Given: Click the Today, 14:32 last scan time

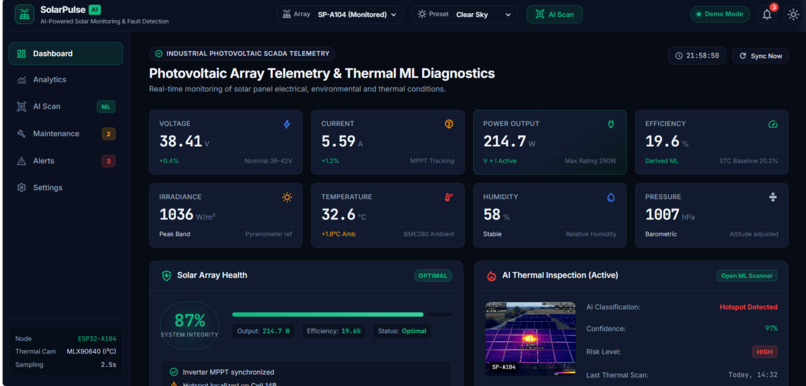Looking at the screenshot, I should (x=753, y=375).
